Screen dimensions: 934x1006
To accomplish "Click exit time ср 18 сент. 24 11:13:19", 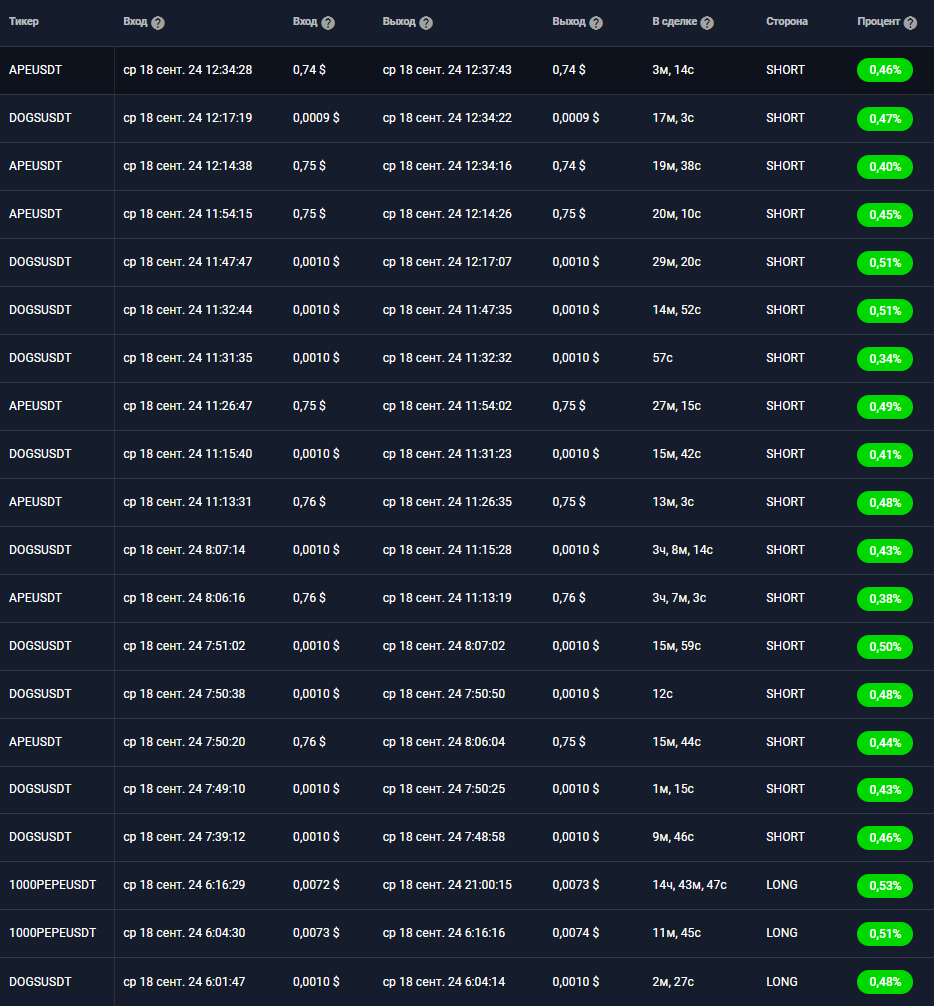I will (x=447, y=598).
